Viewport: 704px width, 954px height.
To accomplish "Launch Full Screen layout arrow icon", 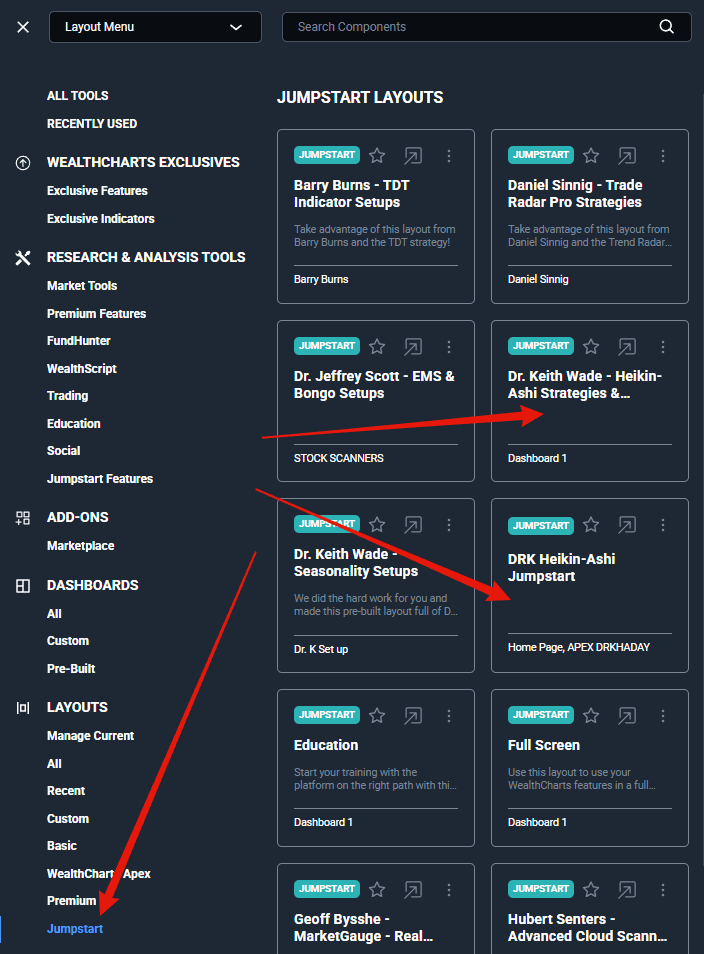I will point(627,716).
